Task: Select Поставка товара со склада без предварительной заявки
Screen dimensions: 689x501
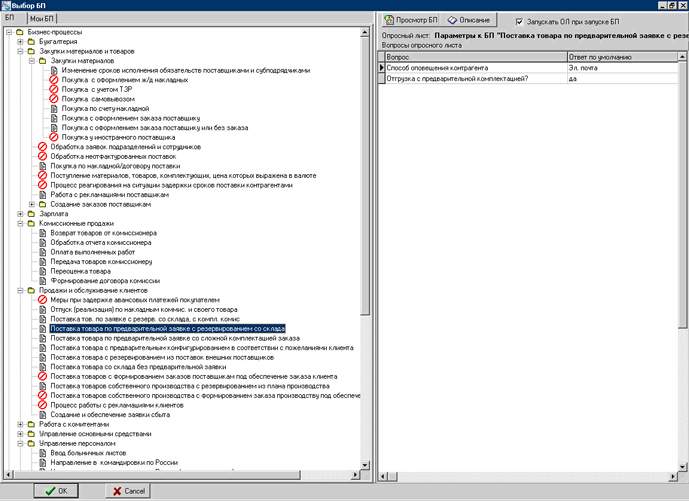Action: [138, 367]
